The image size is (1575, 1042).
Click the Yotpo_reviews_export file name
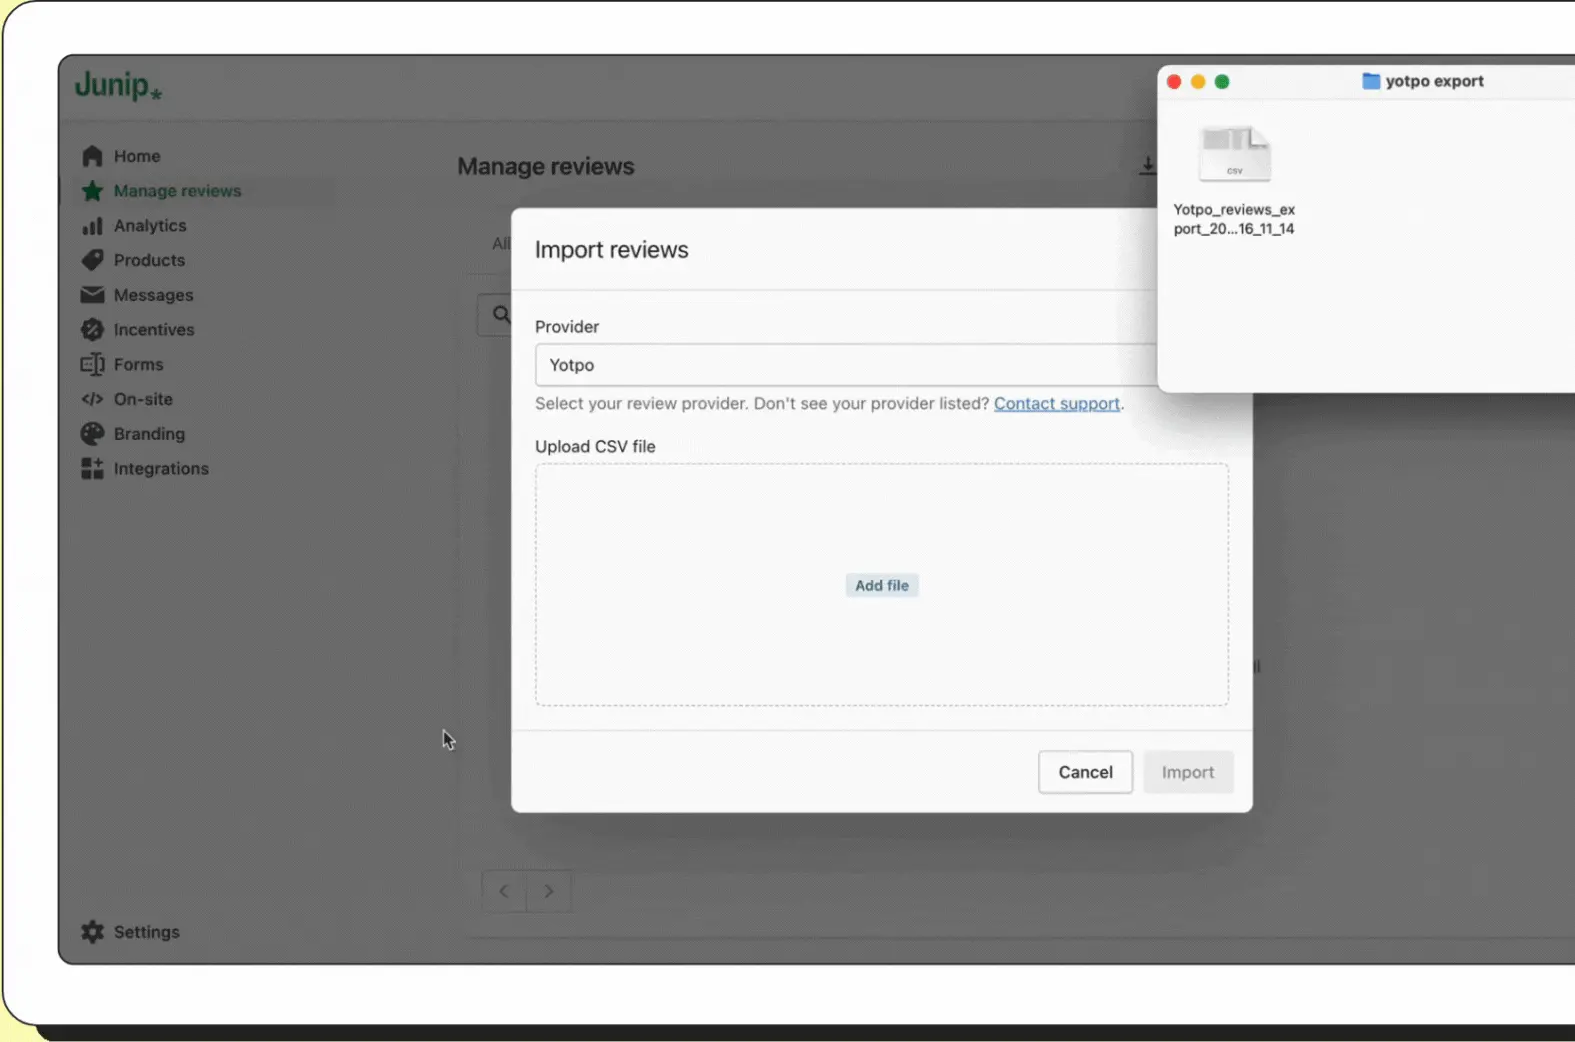click(x=1234, y=219)
